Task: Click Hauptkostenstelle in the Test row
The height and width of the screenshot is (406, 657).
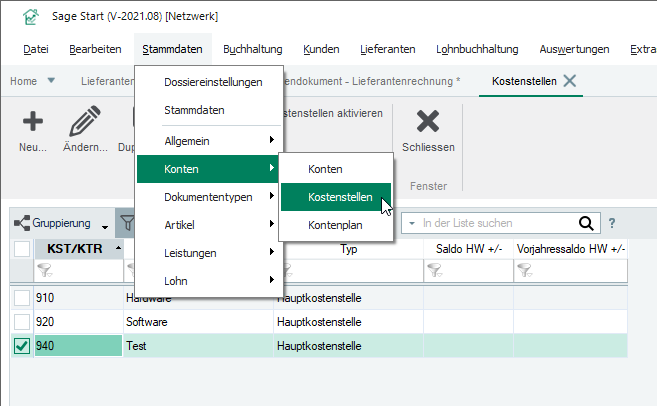Action: pyautogui.click(x=348, y=346)
